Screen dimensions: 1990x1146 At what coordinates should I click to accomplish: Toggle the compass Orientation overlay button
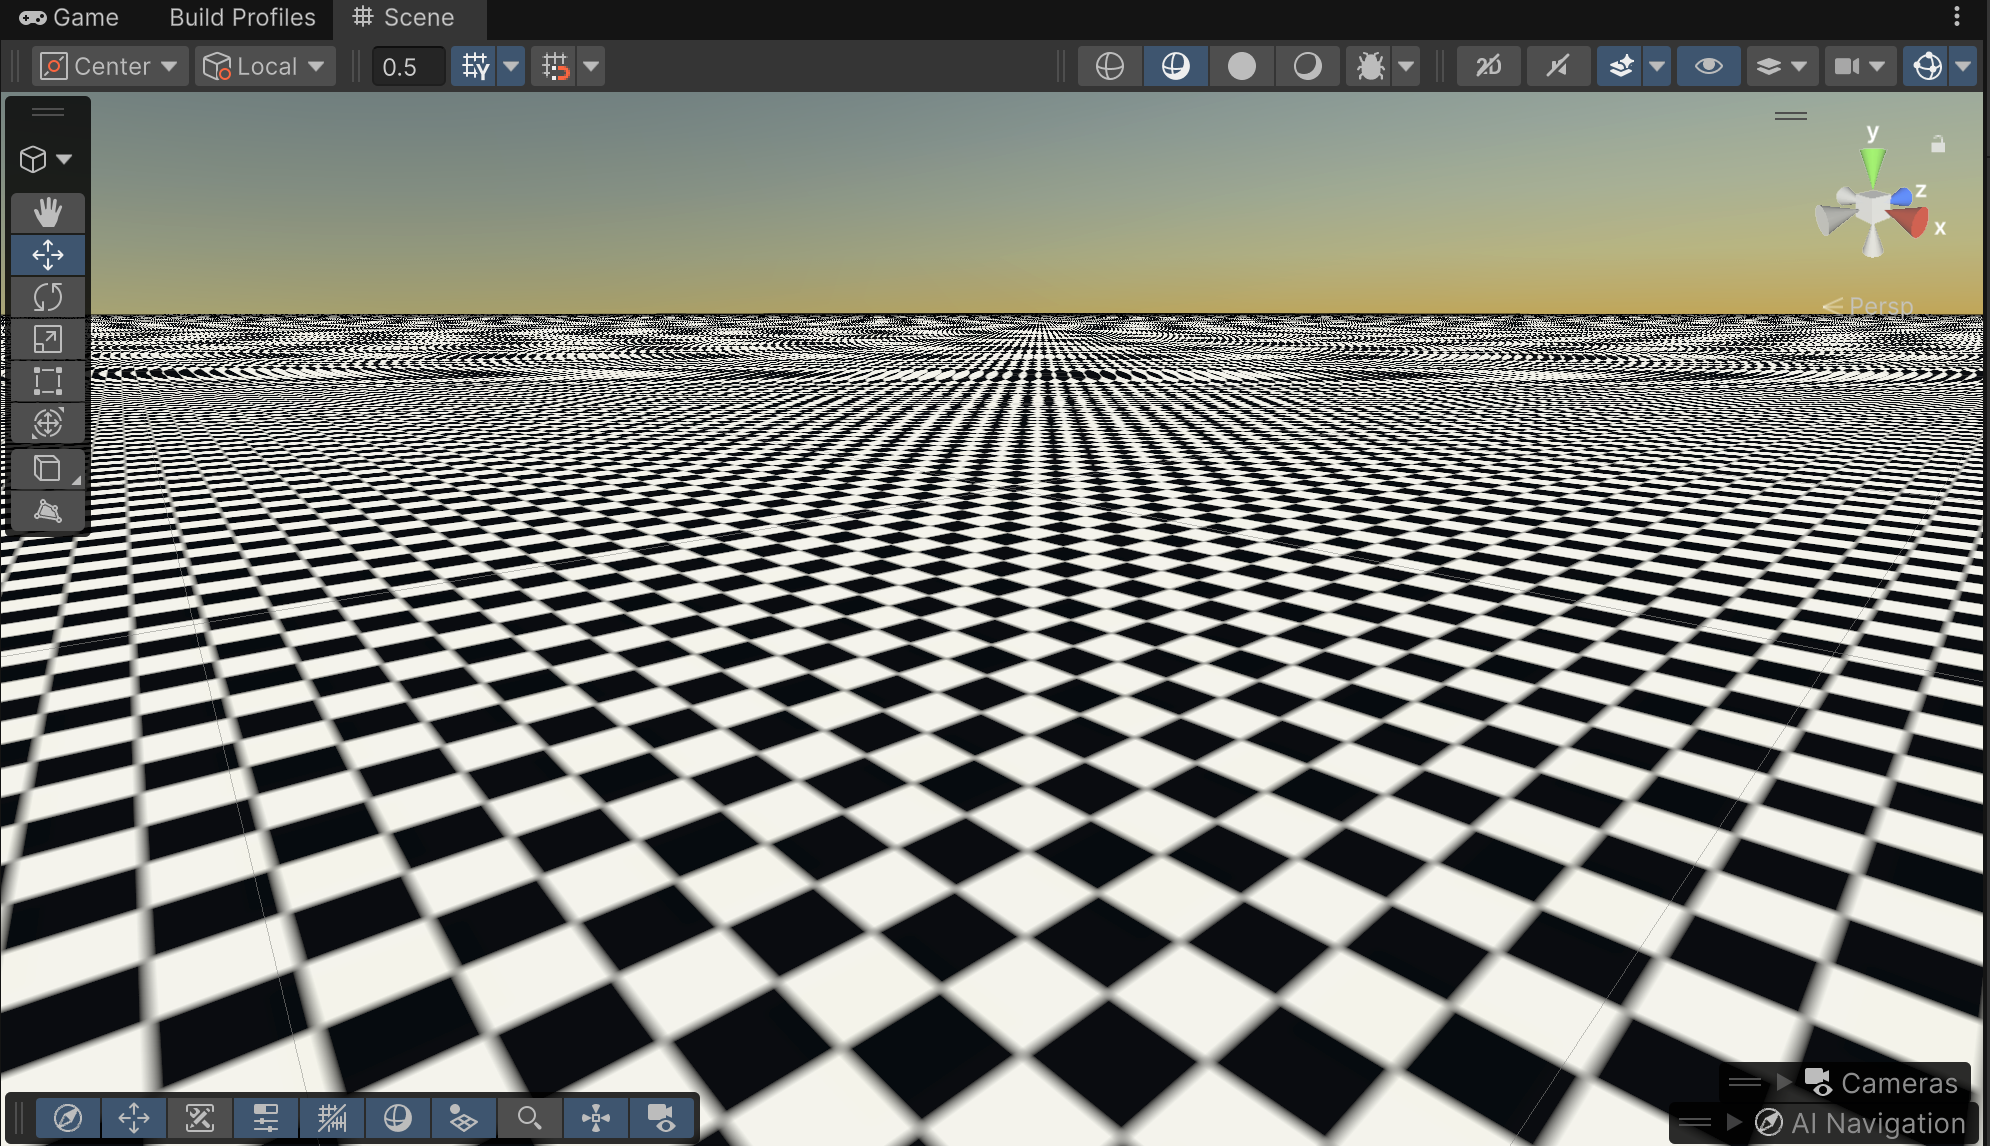(68, 1118)
